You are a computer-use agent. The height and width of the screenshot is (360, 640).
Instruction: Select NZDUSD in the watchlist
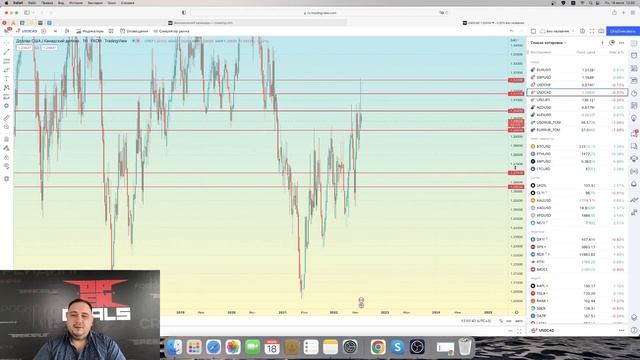click(x=577, y=107)
